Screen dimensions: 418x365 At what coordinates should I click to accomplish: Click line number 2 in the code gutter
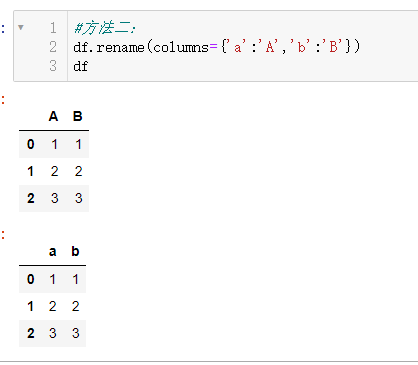pyautogui.click(x=53, y=47)
